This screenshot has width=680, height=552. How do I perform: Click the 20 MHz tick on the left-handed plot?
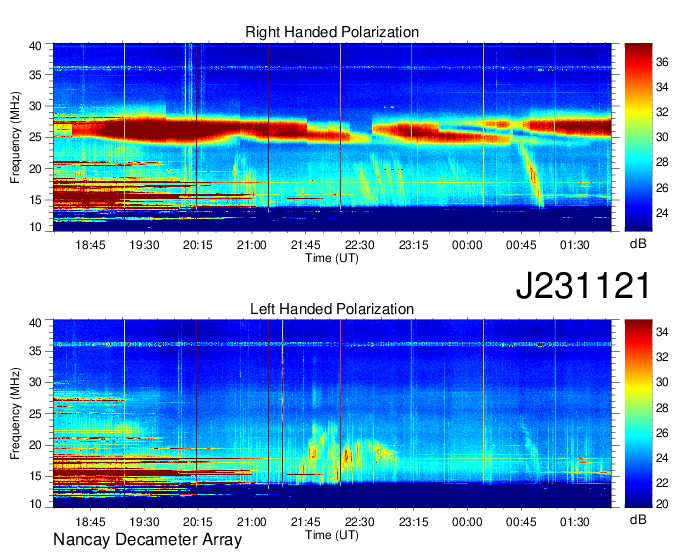tap(35, 445)
